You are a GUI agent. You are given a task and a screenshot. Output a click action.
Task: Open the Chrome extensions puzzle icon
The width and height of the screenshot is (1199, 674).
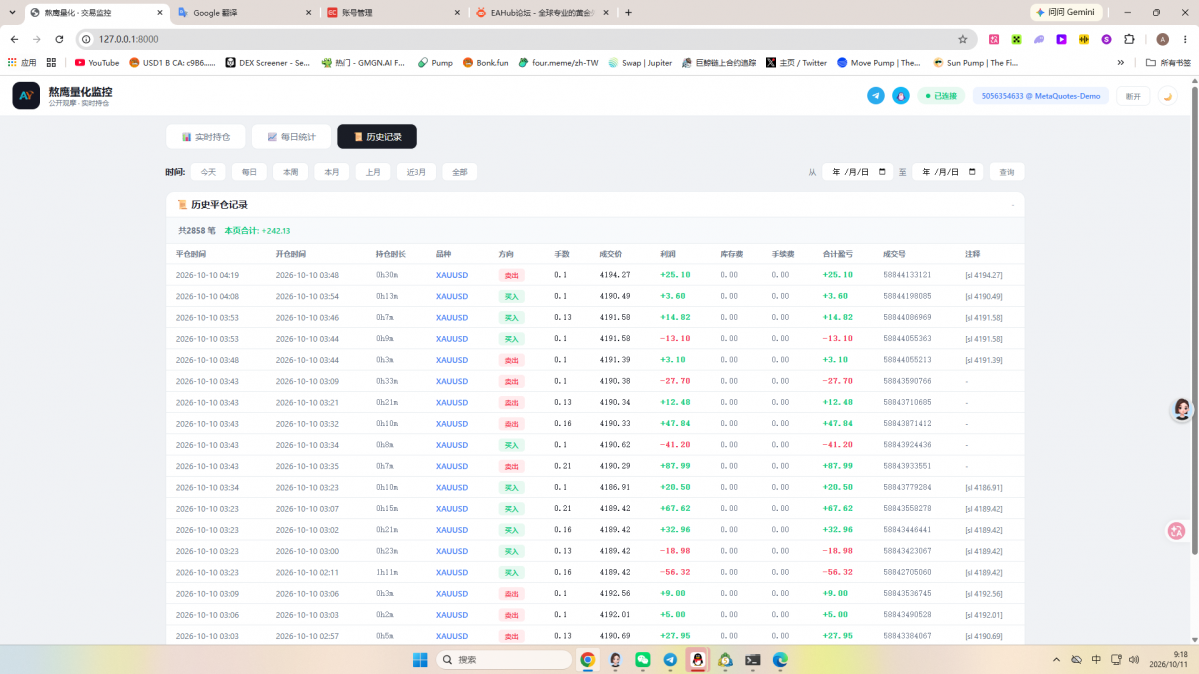(x=1129, y=39)
